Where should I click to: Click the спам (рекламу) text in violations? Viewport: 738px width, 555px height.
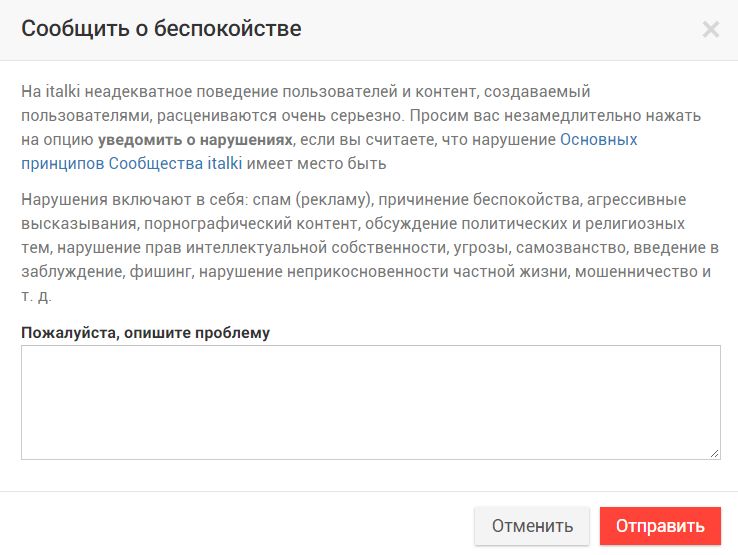pyautogui.click(x=312, y=200)
